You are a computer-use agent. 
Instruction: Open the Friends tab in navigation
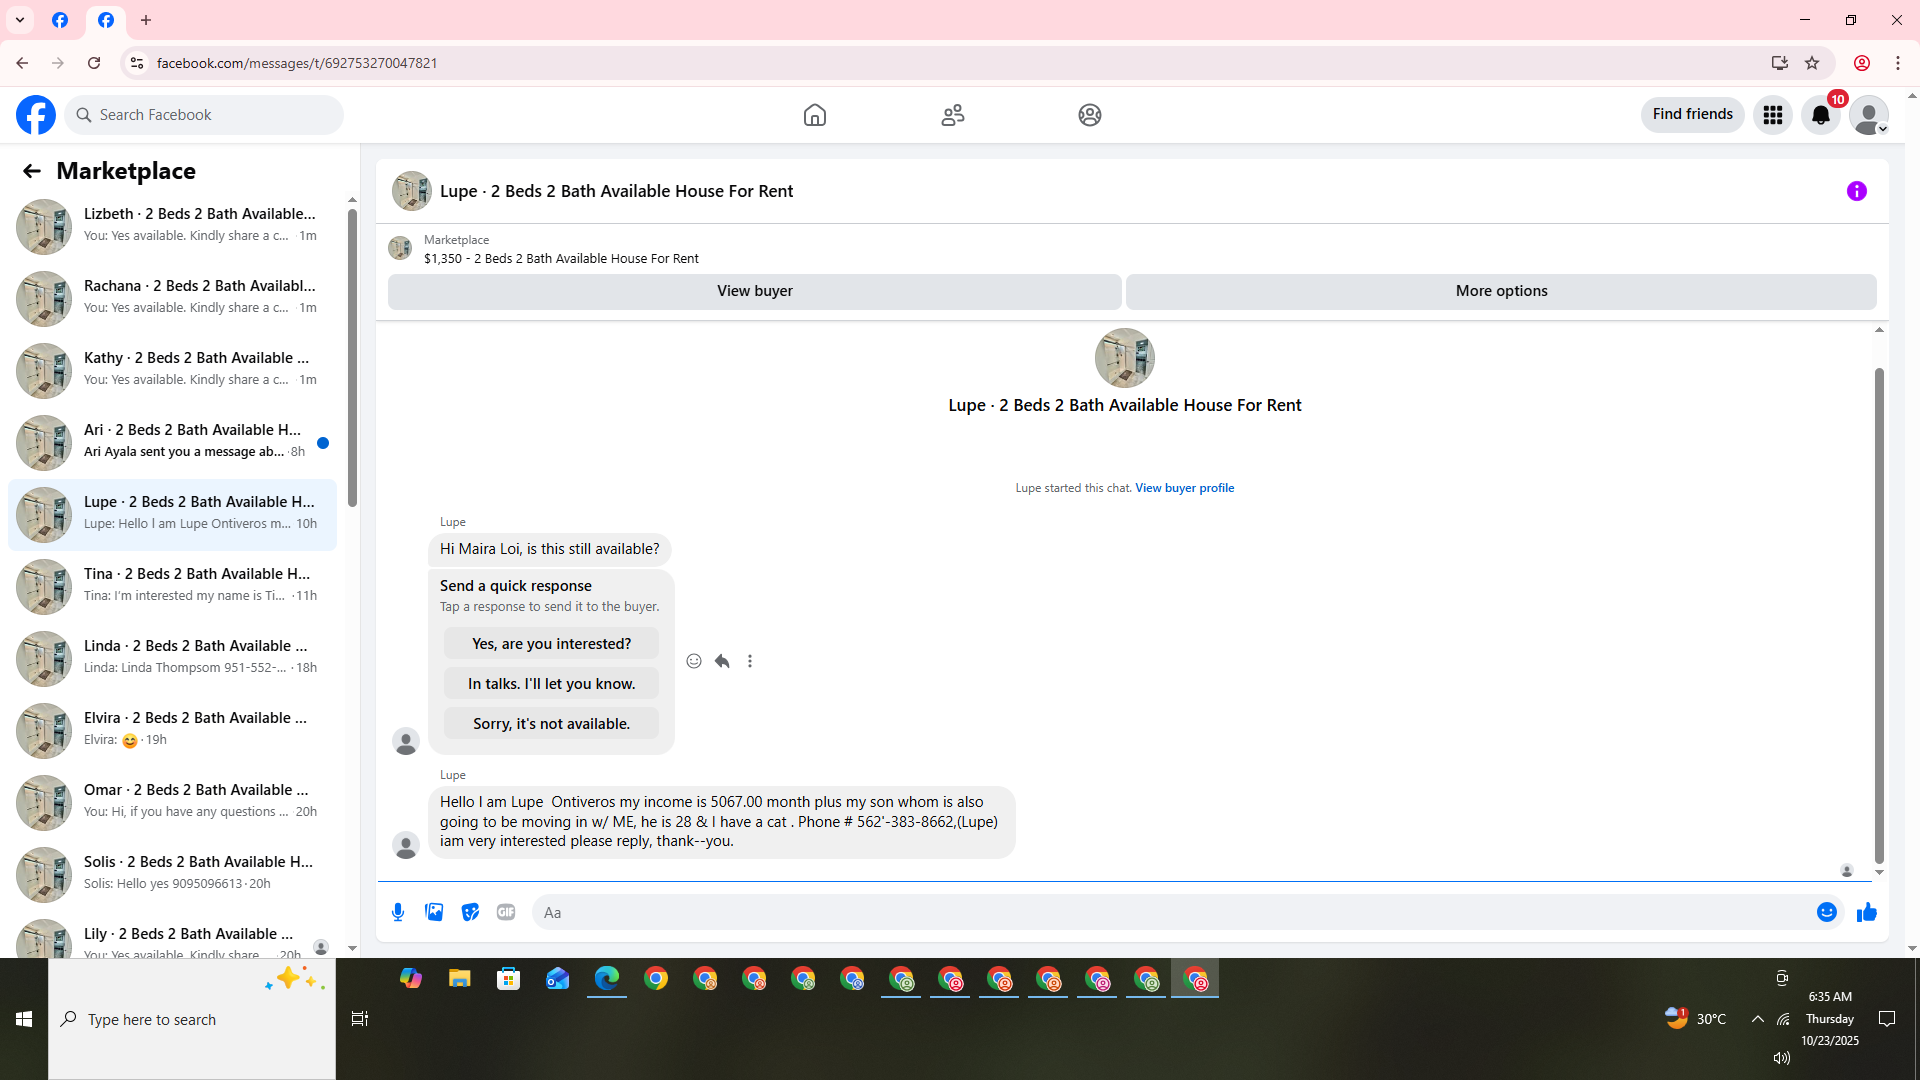click(x=952, y=115)
